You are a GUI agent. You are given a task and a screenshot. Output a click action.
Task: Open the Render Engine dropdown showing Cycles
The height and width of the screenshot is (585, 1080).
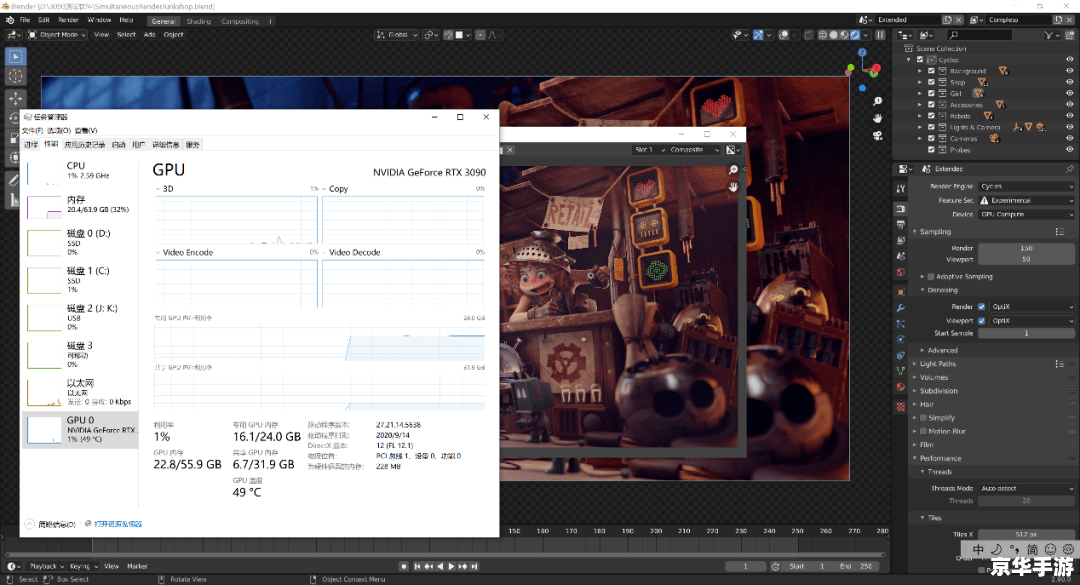(1026, 186)
